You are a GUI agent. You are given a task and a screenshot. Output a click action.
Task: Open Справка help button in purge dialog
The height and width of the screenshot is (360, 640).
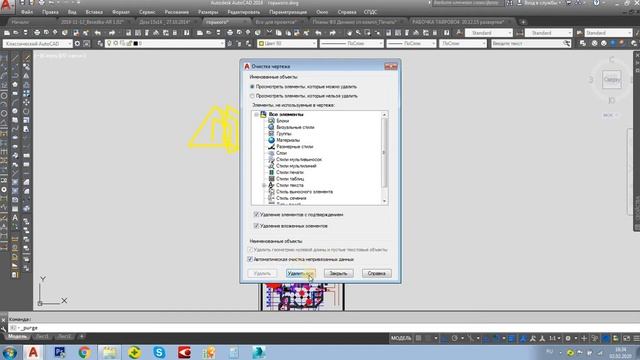point(376,273)
